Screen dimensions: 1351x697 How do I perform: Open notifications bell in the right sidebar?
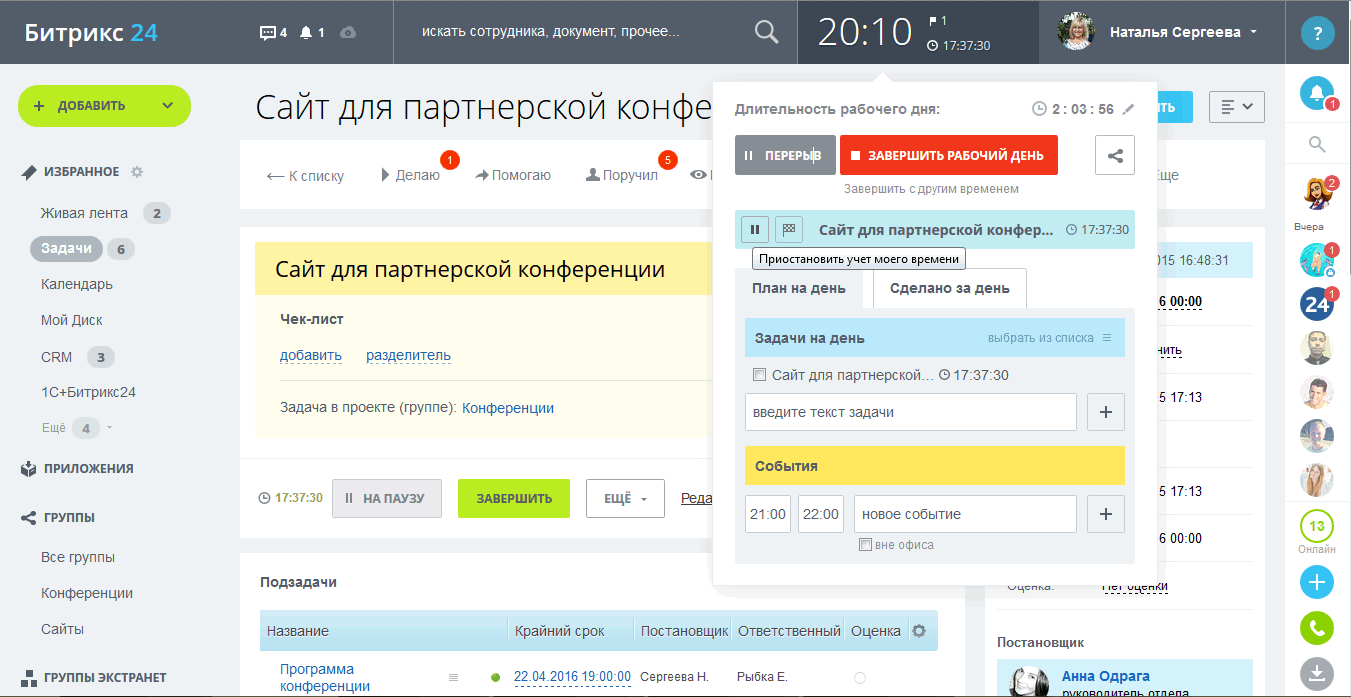1317,93
